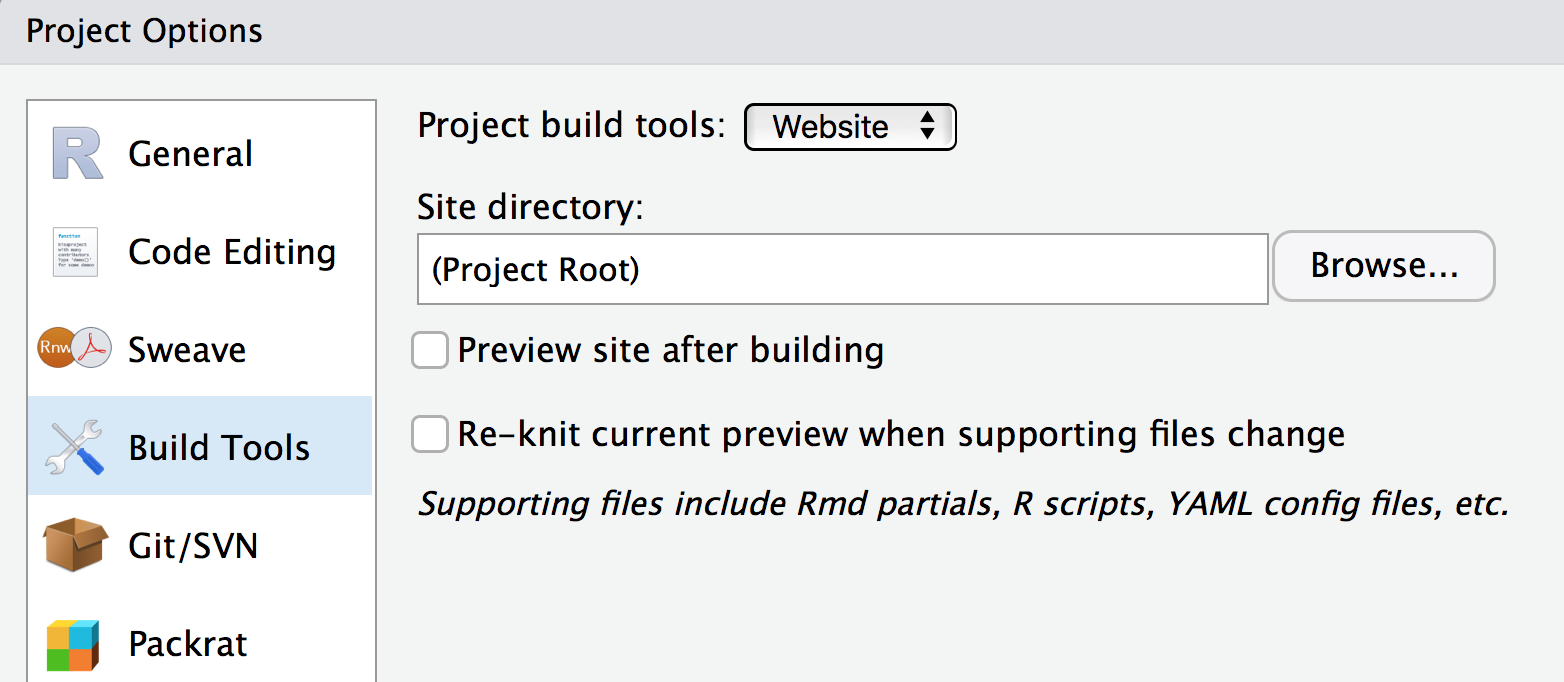Image resolution: width=1564 pixels, height=682 pixels.
Task: Click the Packrat colored cubes icon
Action: [x=73, y=645]
